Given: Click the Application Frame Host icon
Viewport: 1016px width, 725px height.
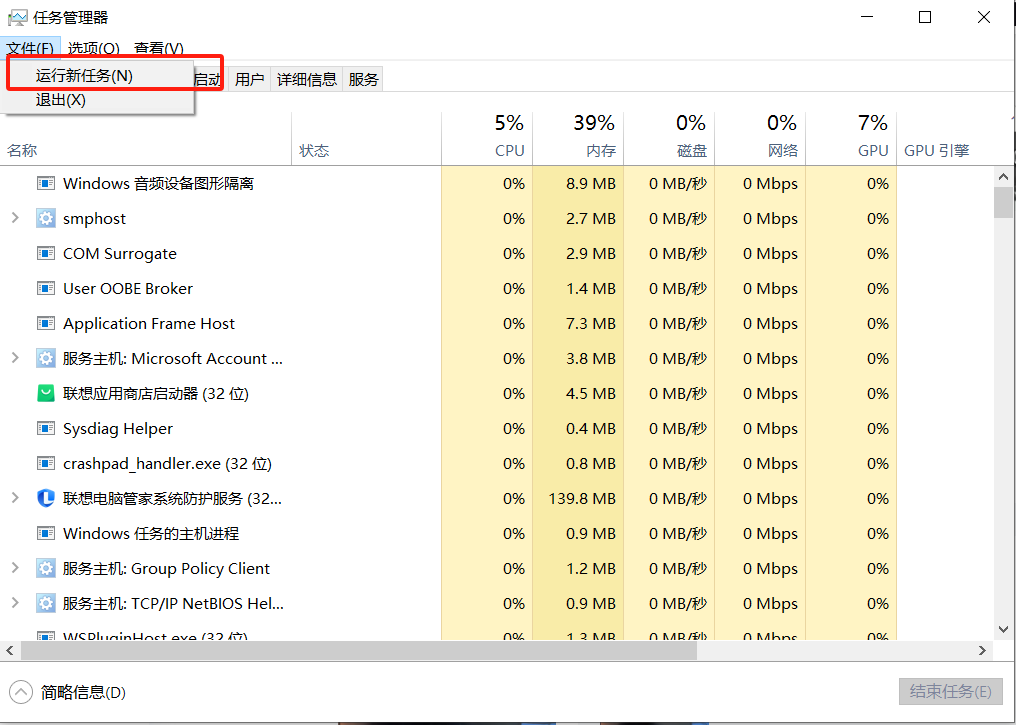Looking at the screenshot, I should pos(45,323).
